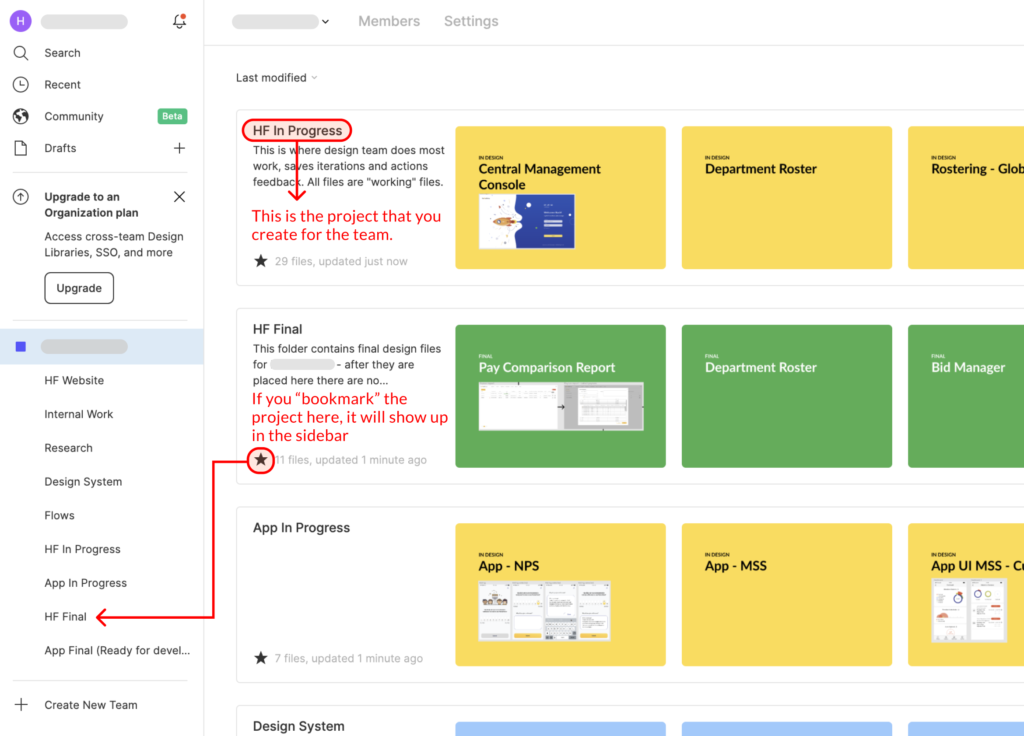Bookmark the HF Final project via its star
This screenshot has height=736, width=1024.
(x=261, y=460)
